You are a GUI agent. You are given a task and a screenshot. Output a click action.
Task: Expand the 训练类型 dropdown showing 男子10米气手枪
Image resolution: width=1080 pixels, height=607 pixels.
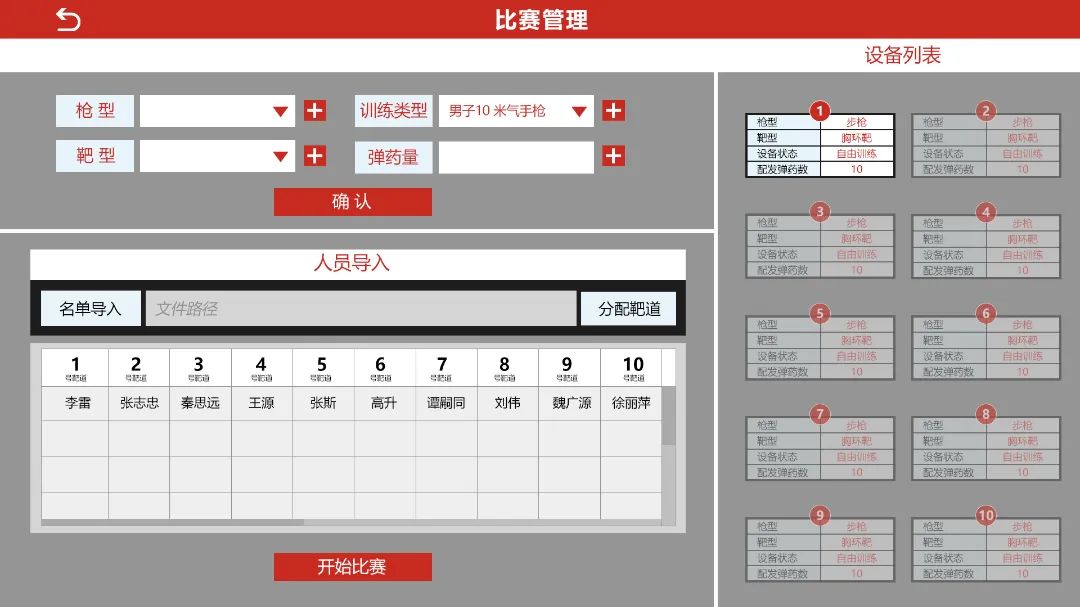click(516, 111)
